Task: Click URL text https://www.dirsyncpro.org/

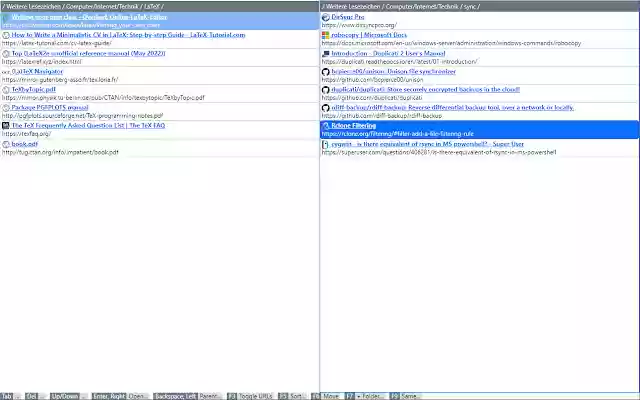Action: point(359,25)
